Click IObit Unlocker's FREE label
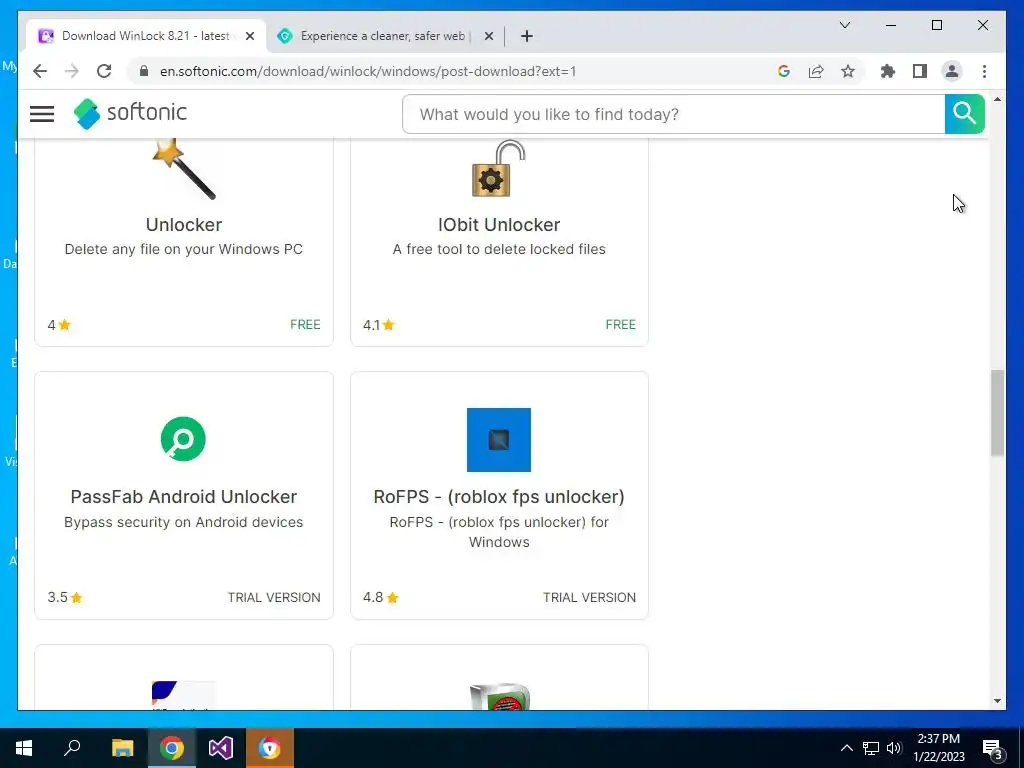Screen dimensions: 1024x768 (620, 325)
